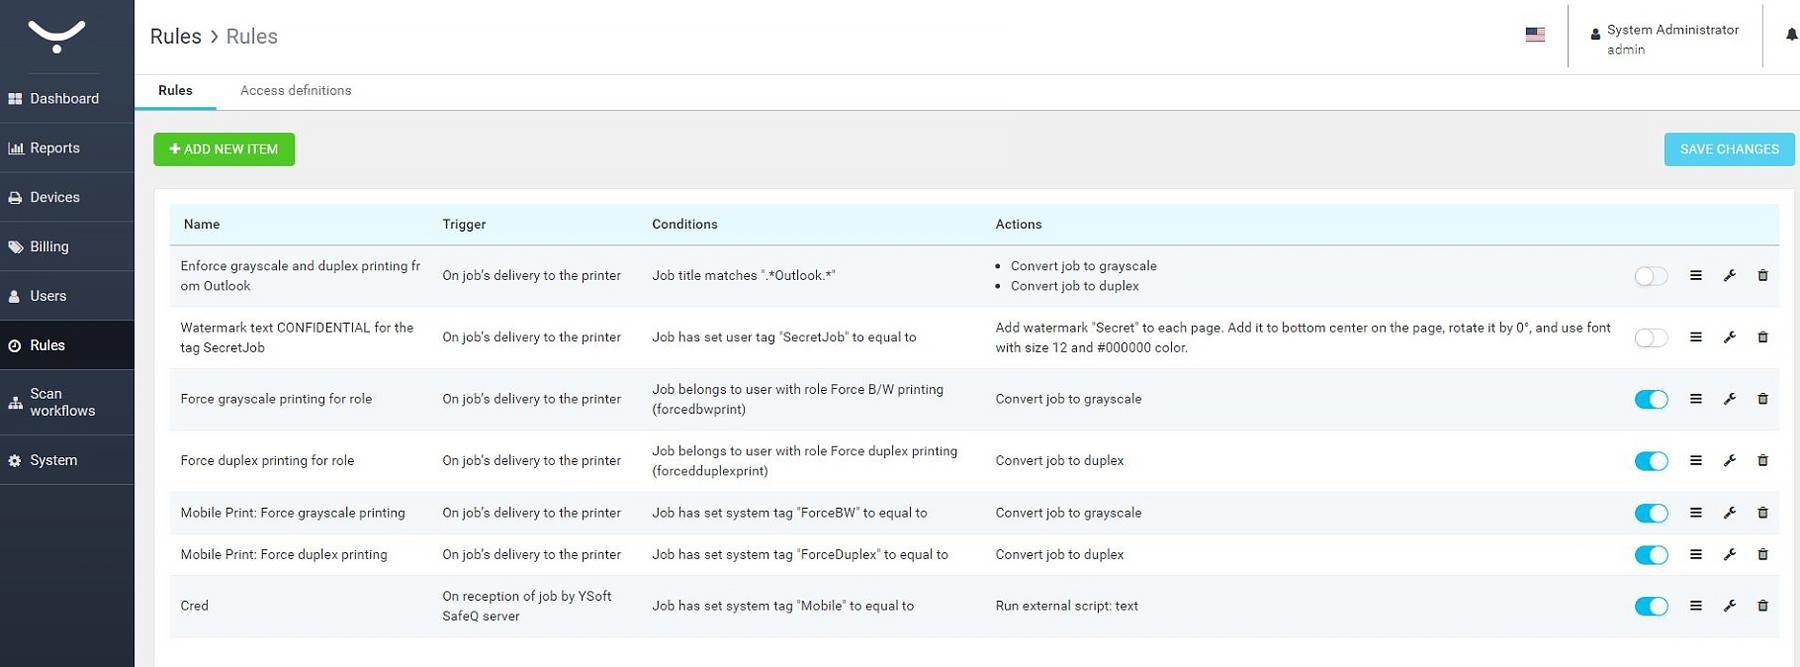The height and width of the screenshot is (667, 1800).
Task: Click the Add New Item button
Action: [224, 149]
